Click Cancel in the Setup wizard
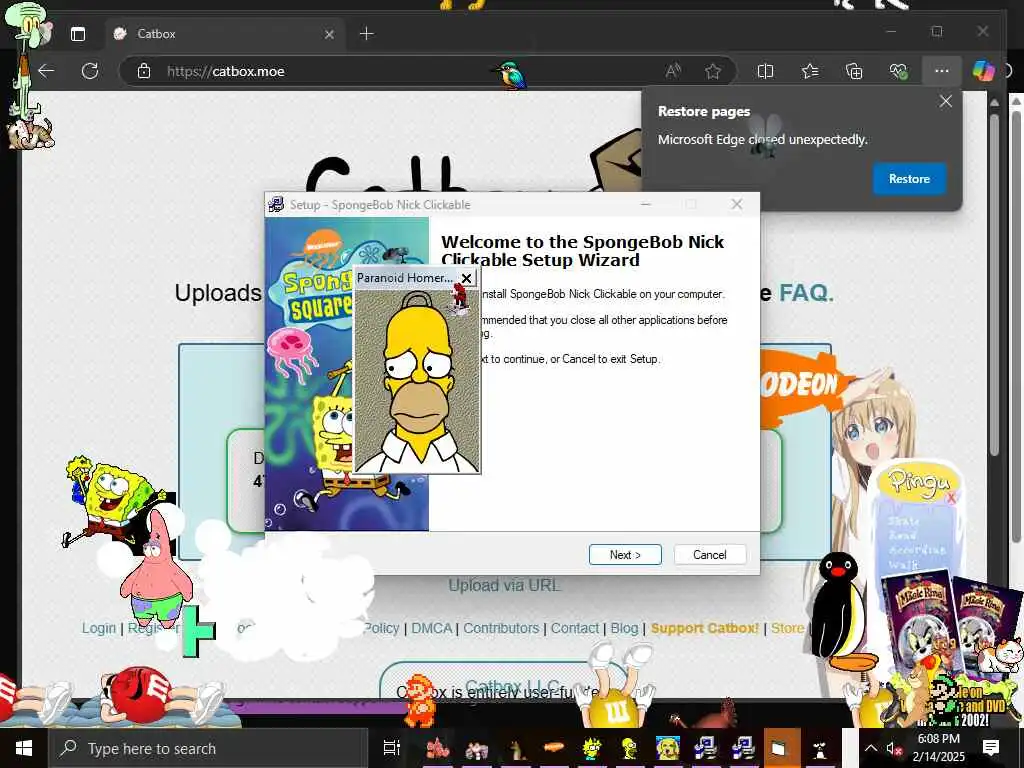This screenshot has height=768, width=1024. coord(709,554)
